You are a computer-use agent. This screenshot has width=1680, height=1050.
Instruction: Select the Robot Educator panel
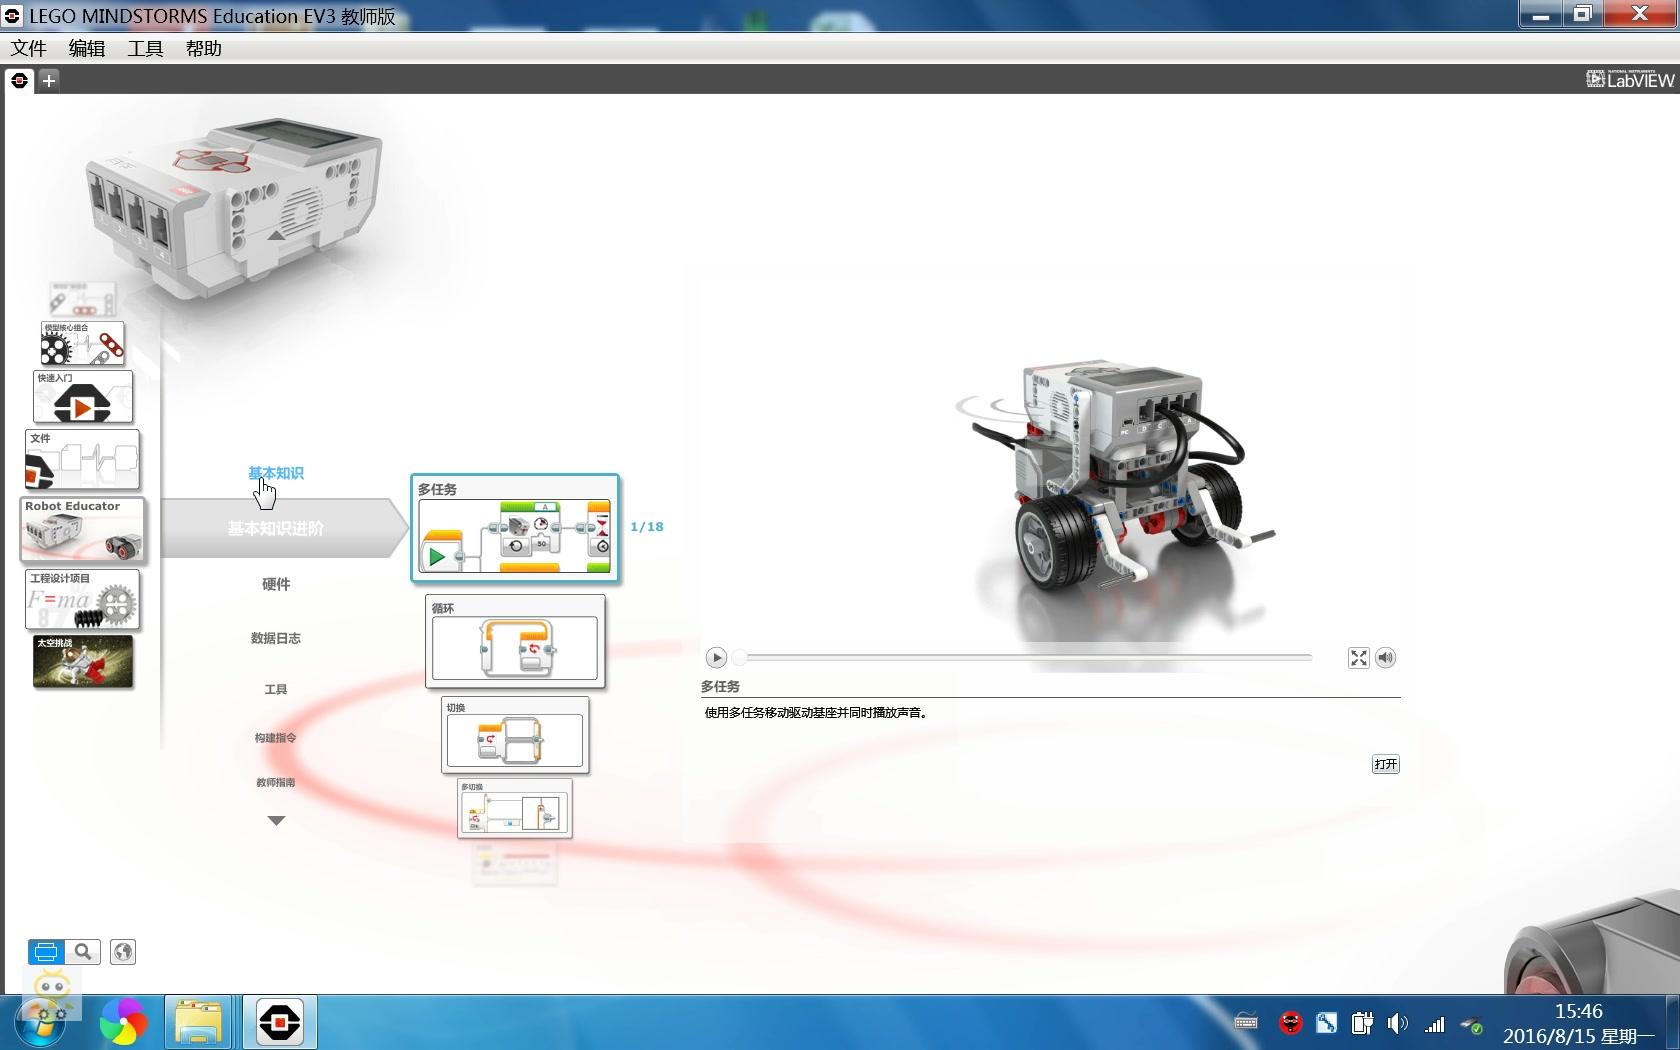[82, 530]
